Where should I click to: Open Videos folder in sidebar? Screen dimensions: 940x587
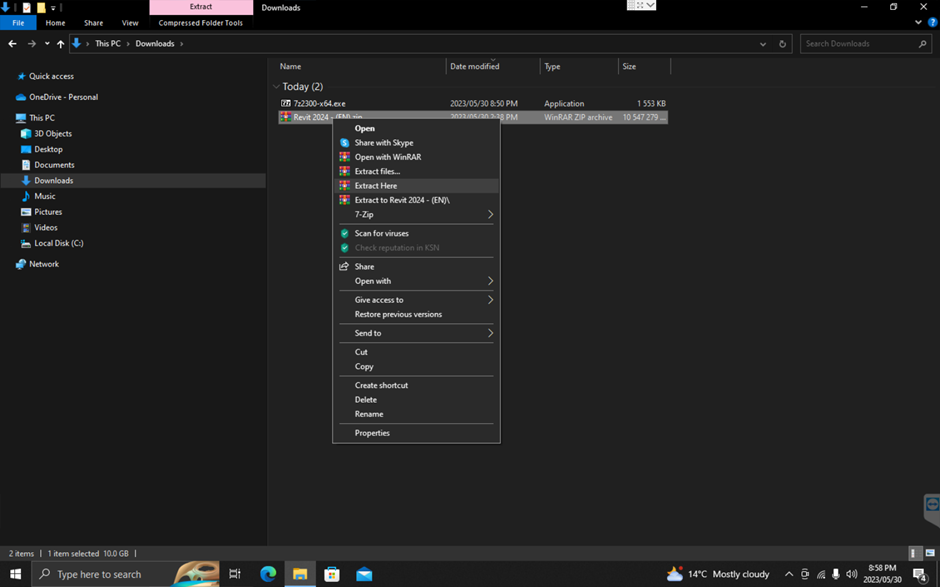click(46, 227)
